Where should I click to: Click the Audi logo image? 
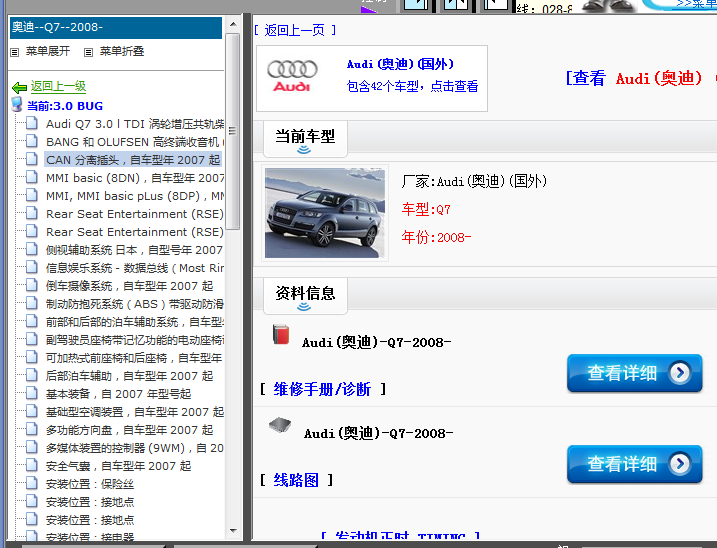pos(293,77)
